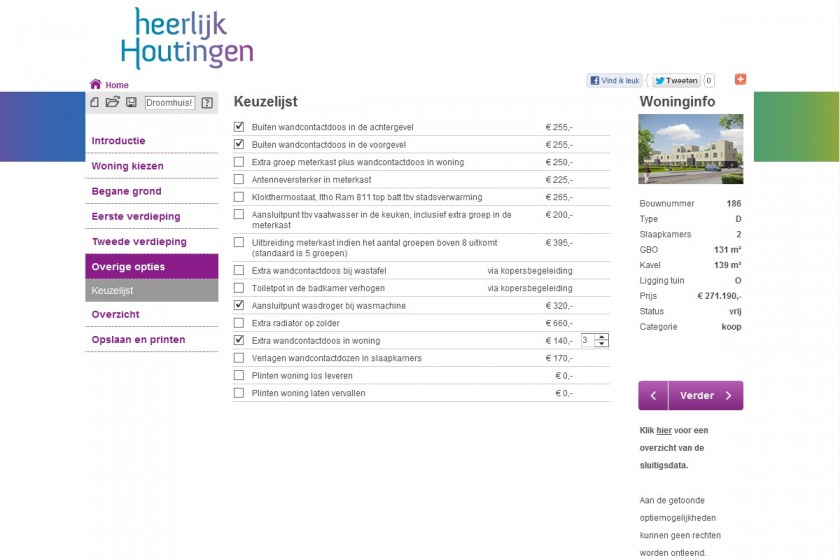Screen dimensions: 840x560
Task: Open Eerste verdieping menu item
Action: [x=136, y=216]
